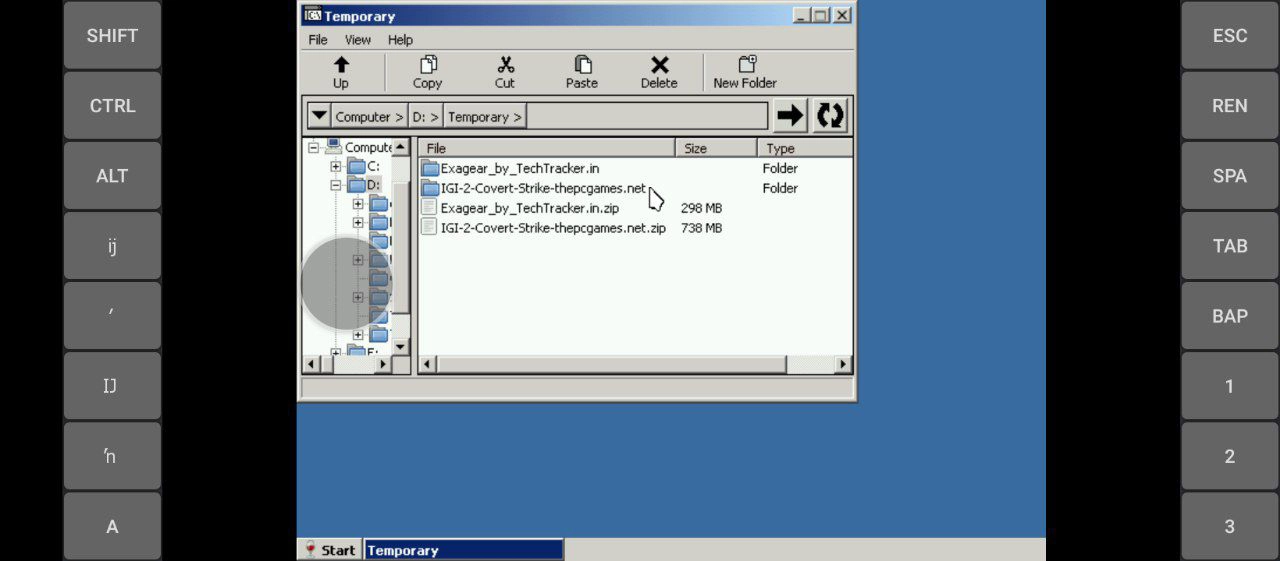Create a New Folder from the toolbar
Screen dimensions: 1280x561
click(x=745, y=66)
